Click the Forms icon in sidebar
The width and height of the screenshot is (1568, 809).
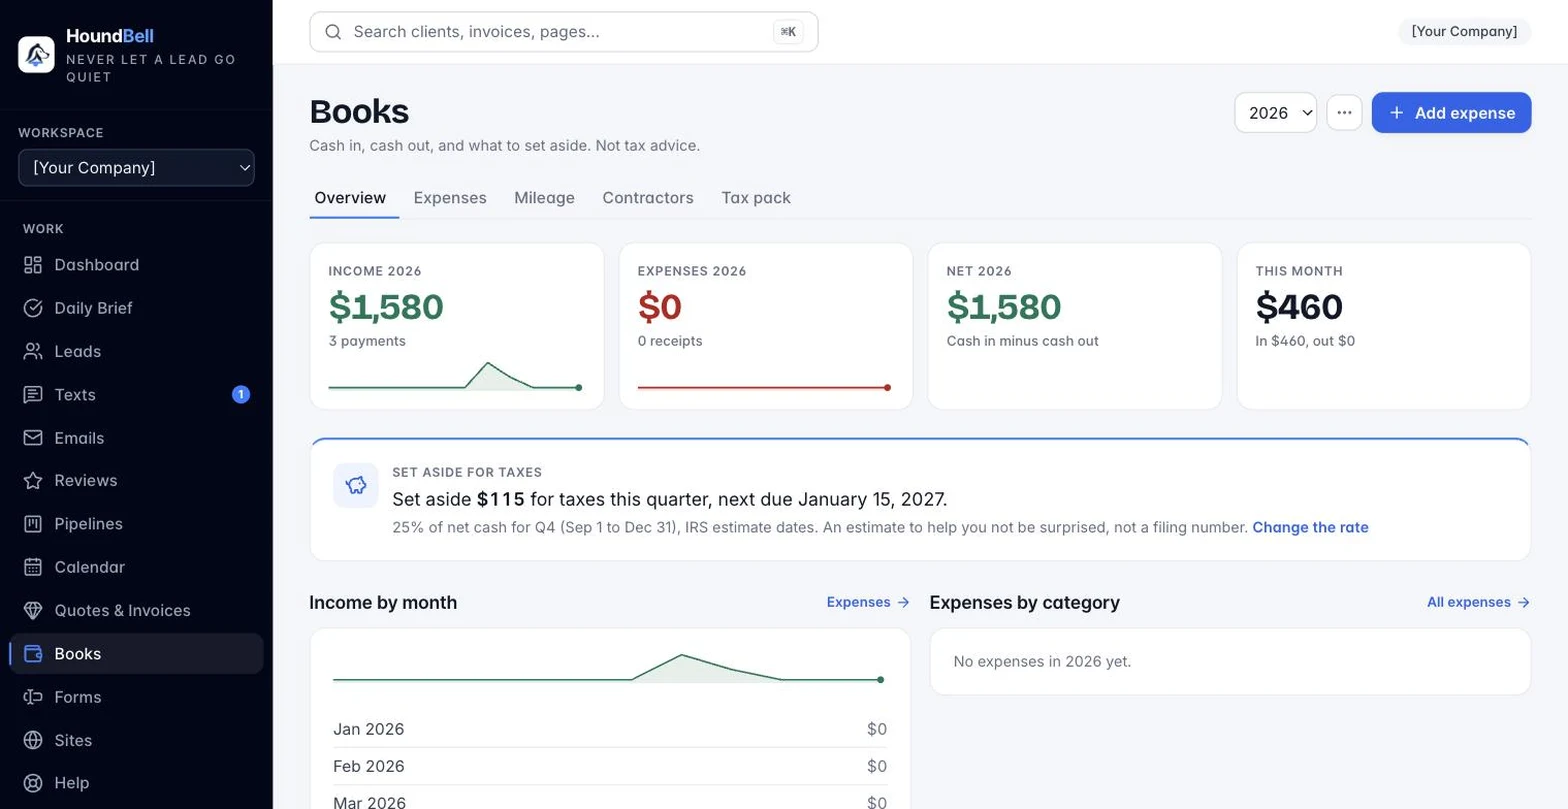(x=33, y=697)
